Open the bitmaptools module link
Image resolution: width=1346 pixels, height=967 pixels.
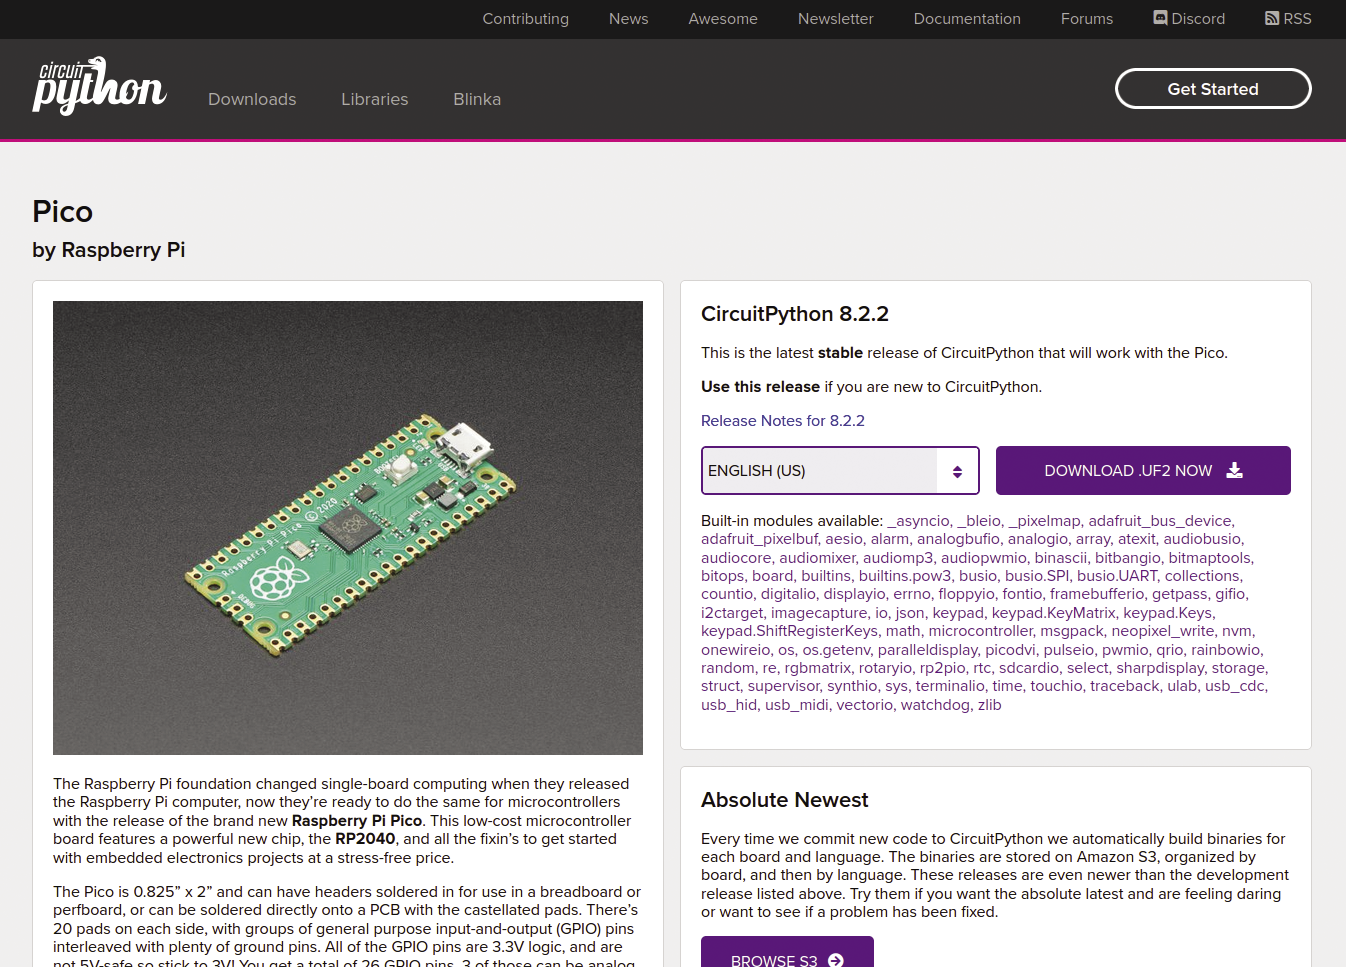pos(1210,558)
